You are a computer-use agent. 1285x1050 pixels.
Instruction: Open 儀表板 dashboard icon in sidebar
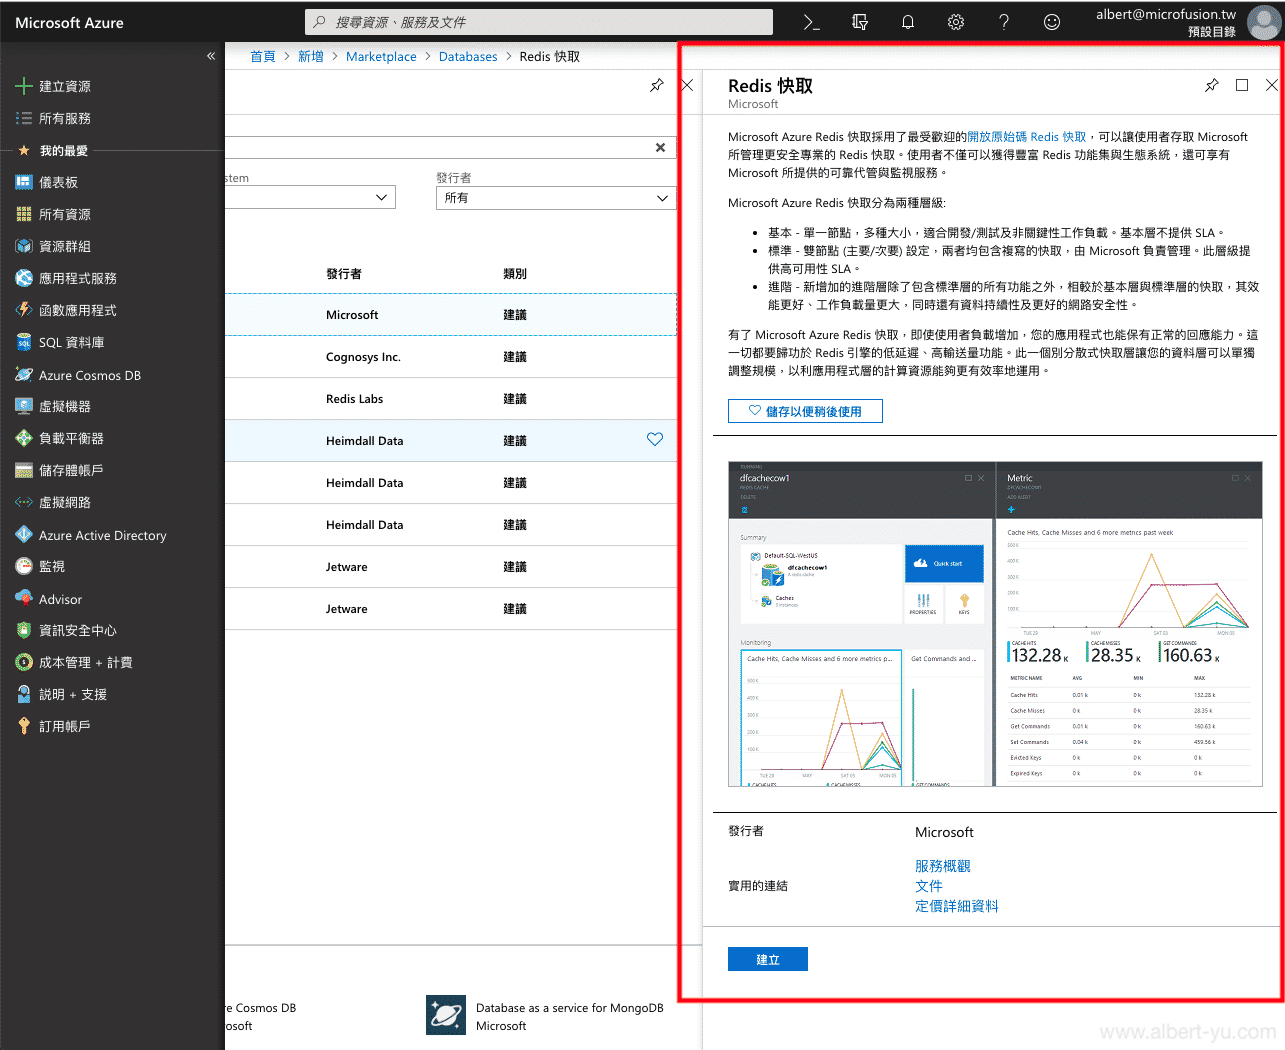(24, 182)
